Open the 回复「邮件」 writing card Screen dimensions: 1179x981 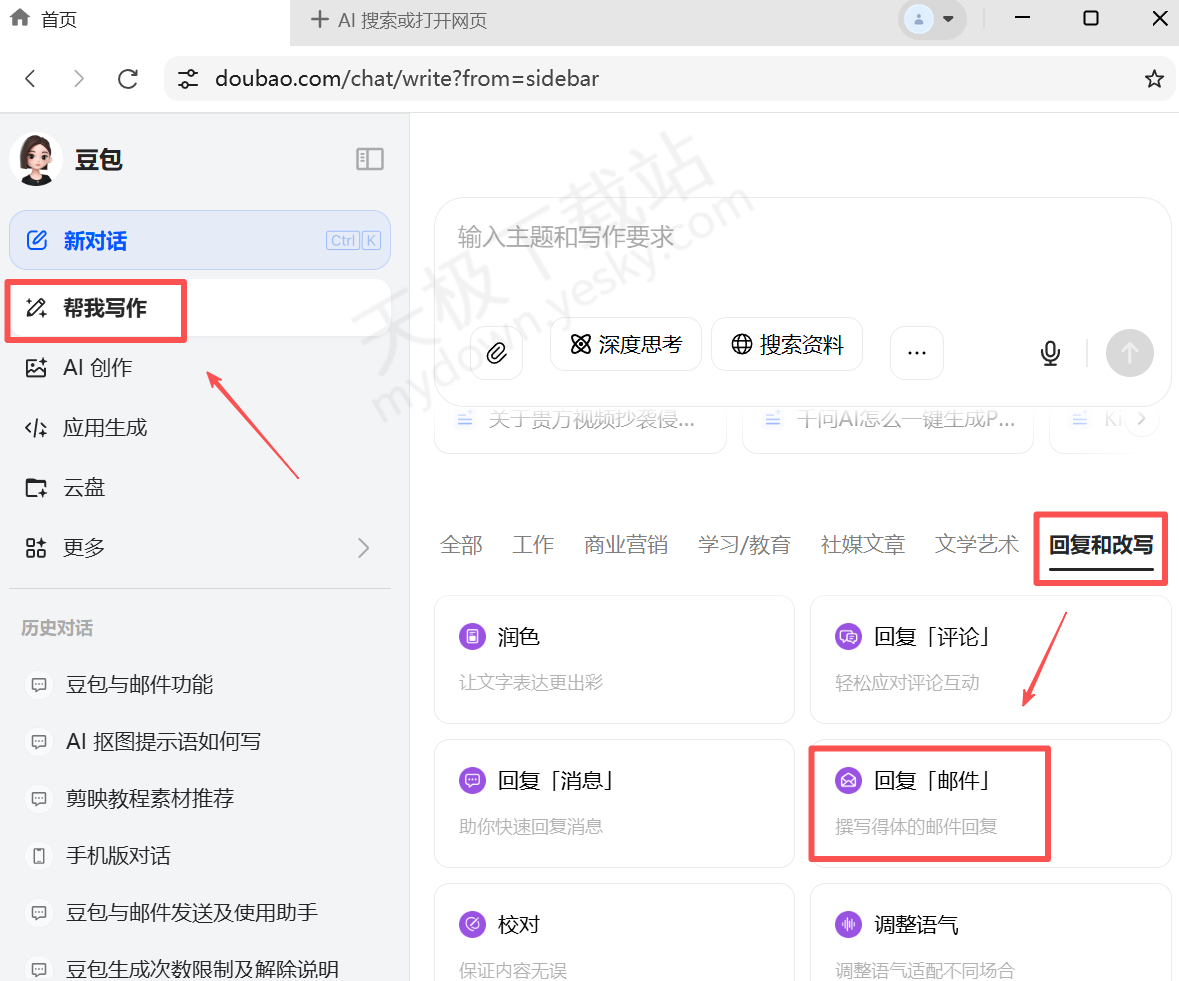pyautogui.click(x=929, y=803)
